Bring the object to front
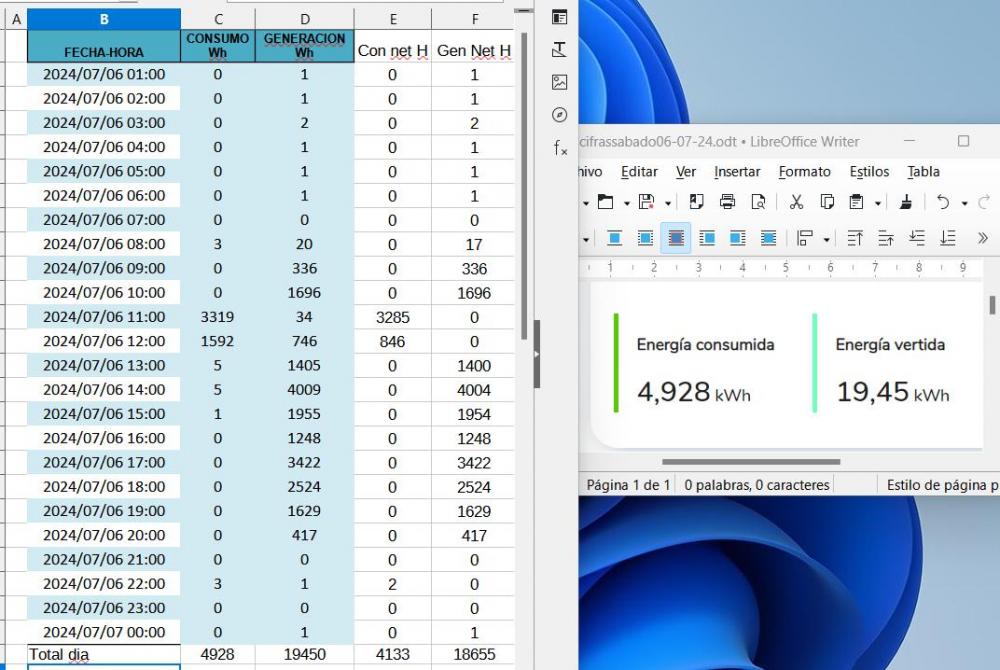Image resolution: width=1000 pixels, height=670 pixels. coord(855,238)
